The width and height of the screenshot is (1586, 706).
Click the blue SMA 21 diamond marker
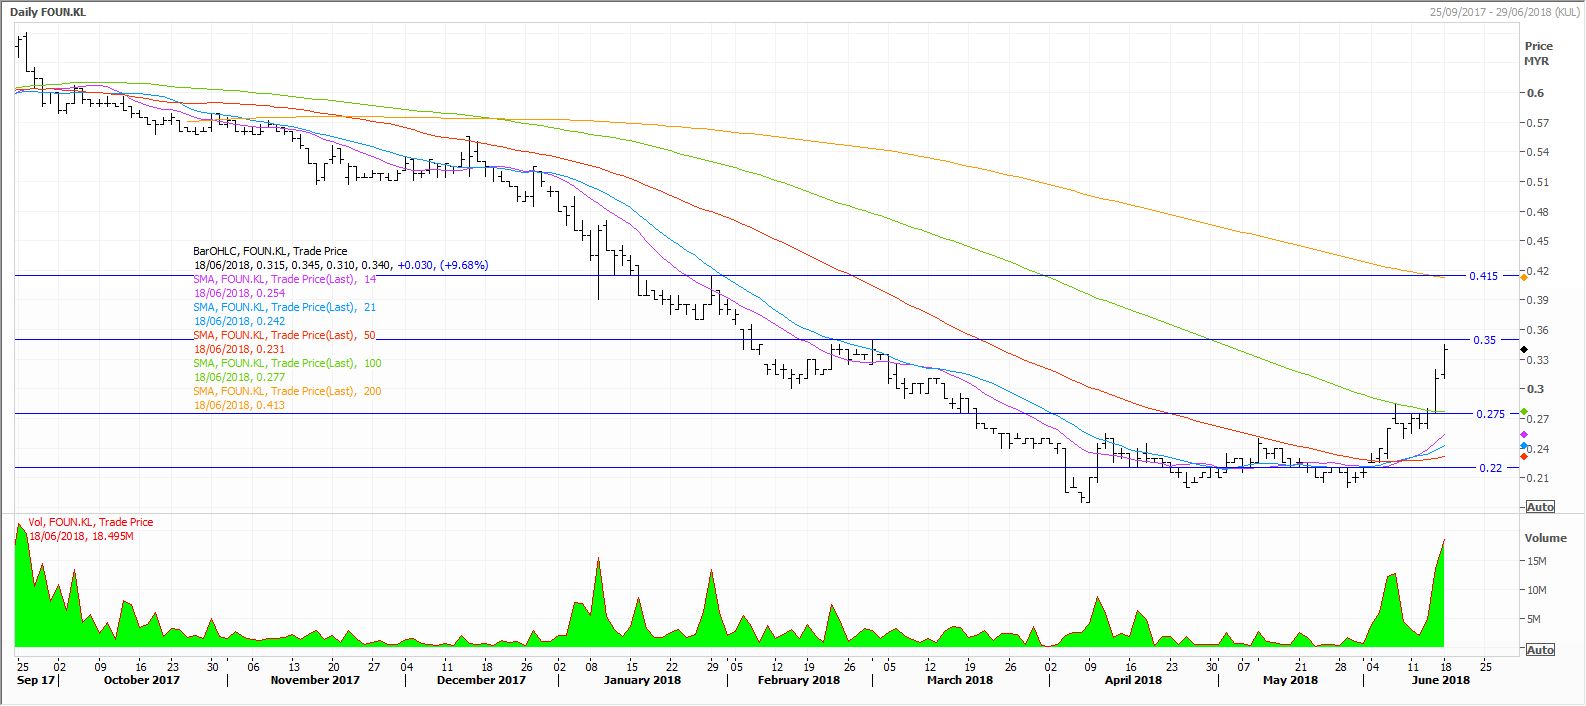coord(1523,446)
